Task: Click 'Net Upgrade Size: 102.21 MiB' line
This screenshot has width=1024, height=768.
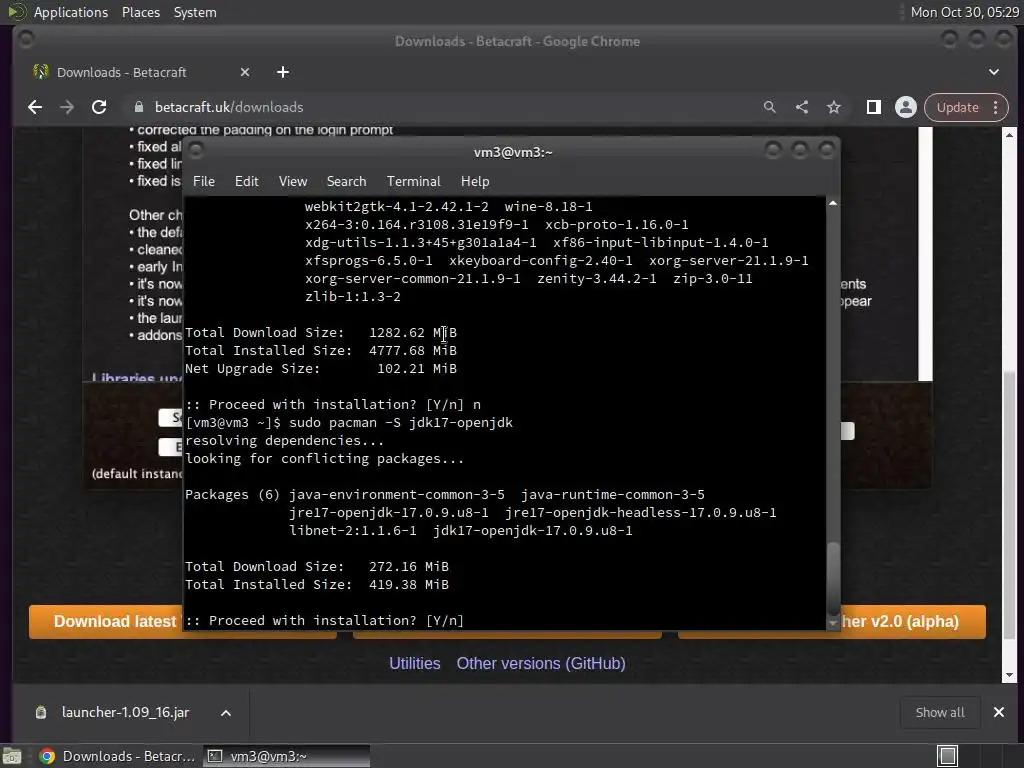Action: (321, 368)
